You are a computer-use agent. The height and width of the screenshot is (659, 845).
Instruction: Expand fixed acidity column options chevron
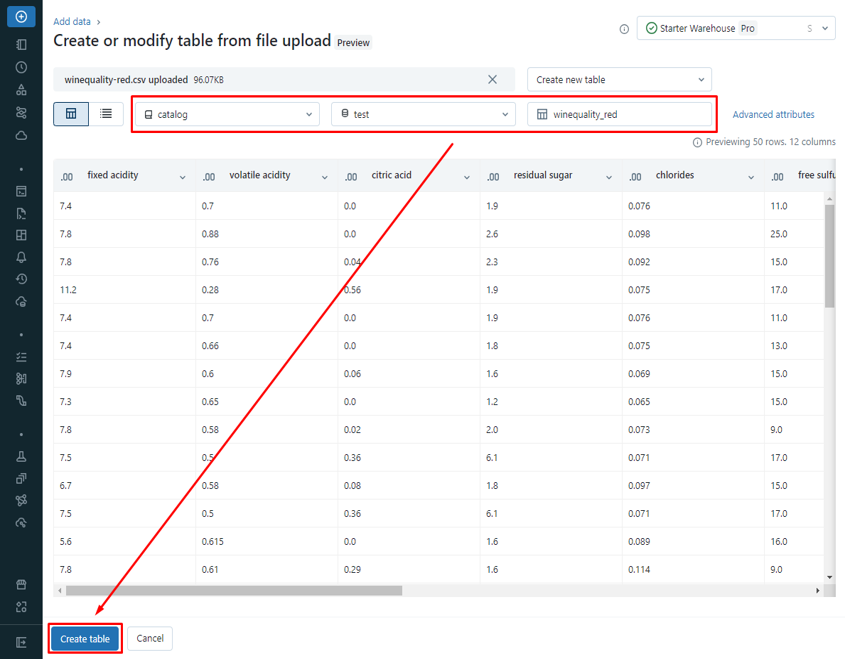click(x=183, y=177)
